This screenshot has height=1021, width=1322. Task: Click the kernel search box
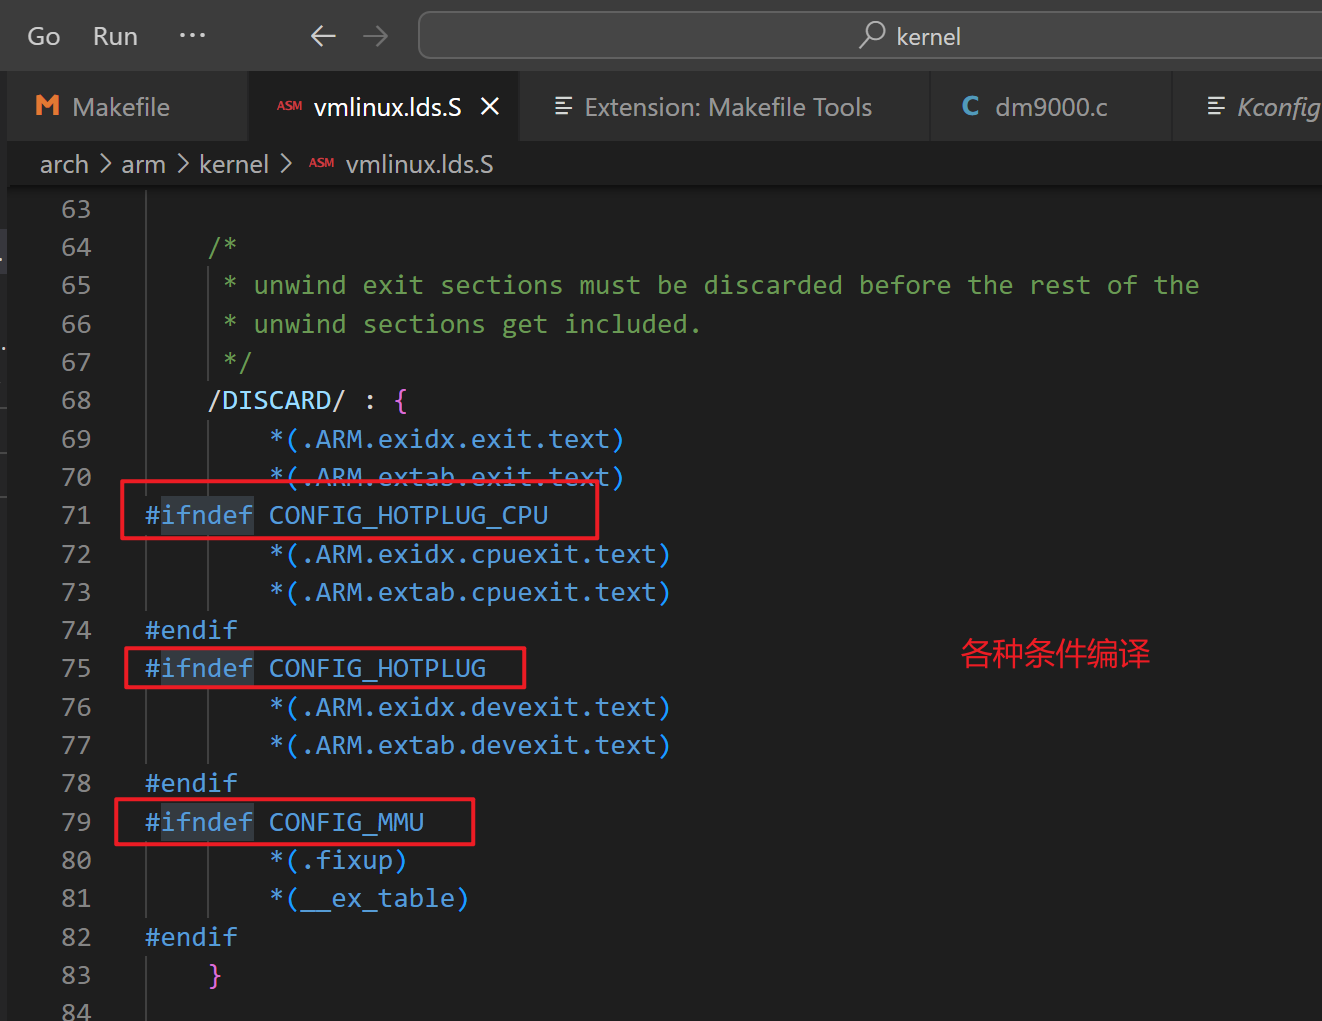(870, 36)
